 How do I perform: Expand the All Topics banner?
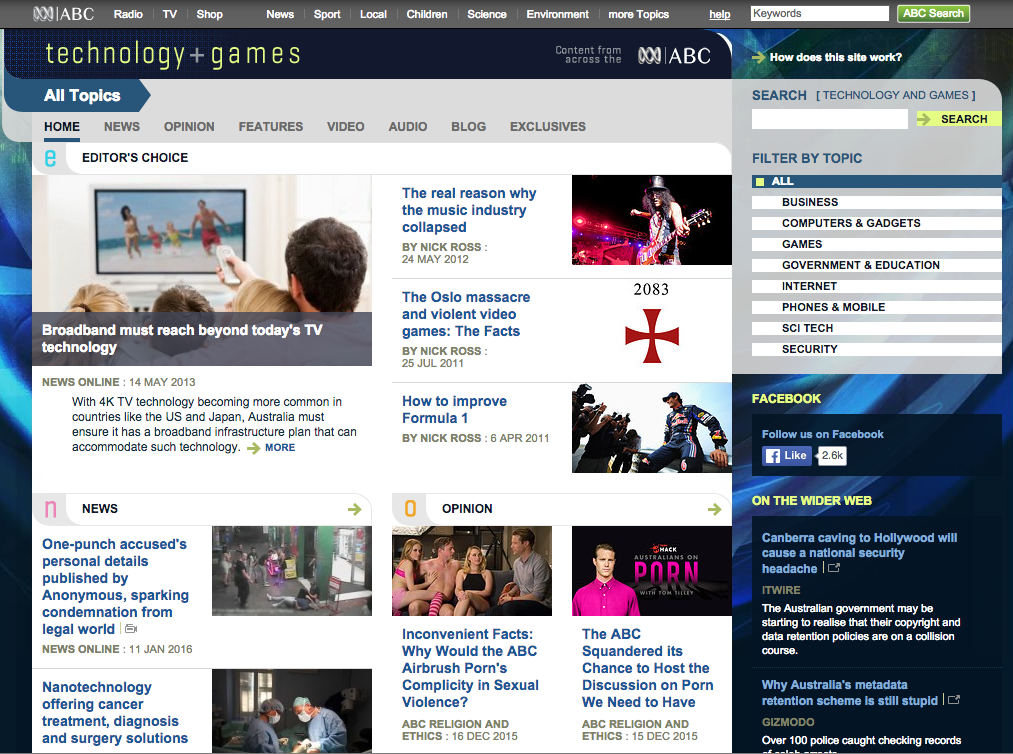[82, 96]
